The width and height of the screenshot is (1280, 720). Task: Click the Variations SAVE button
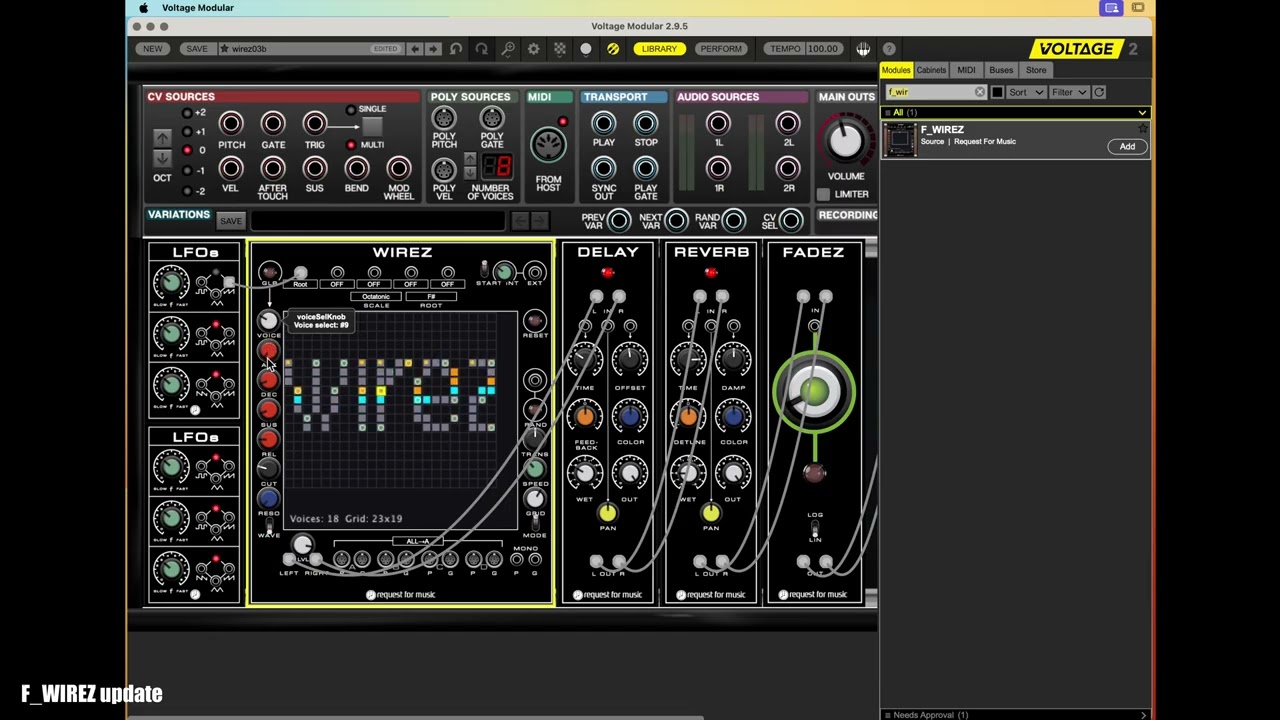click(231, 221)
